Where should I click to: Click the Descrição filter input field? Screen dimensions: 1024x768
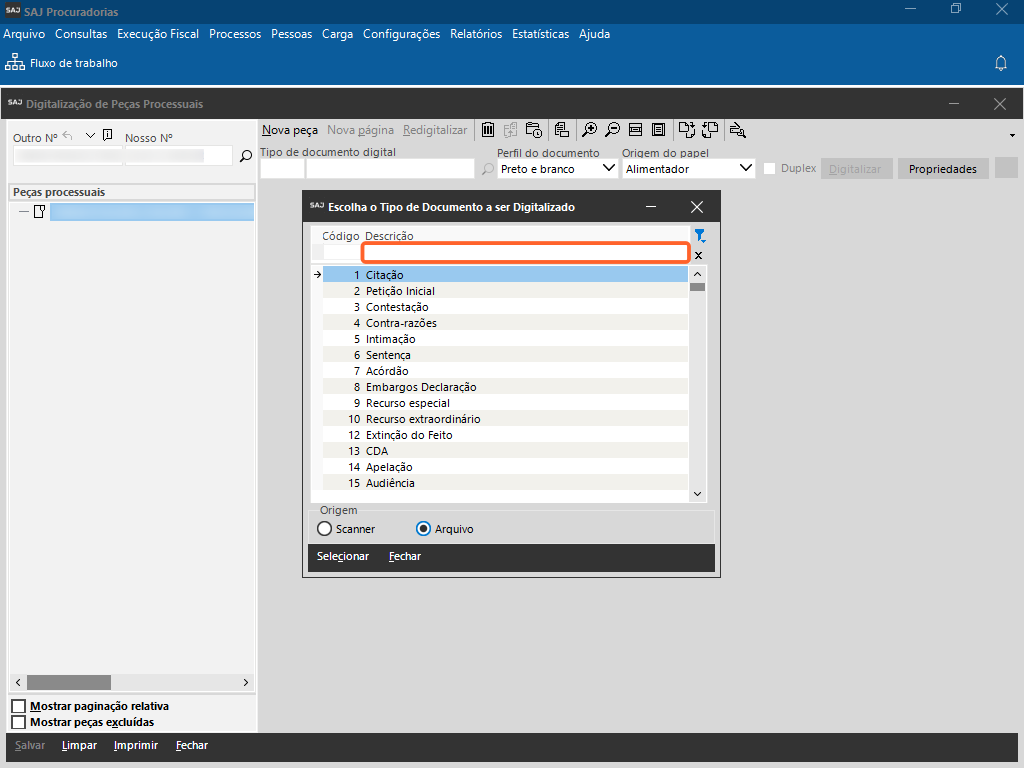(525, 254)
